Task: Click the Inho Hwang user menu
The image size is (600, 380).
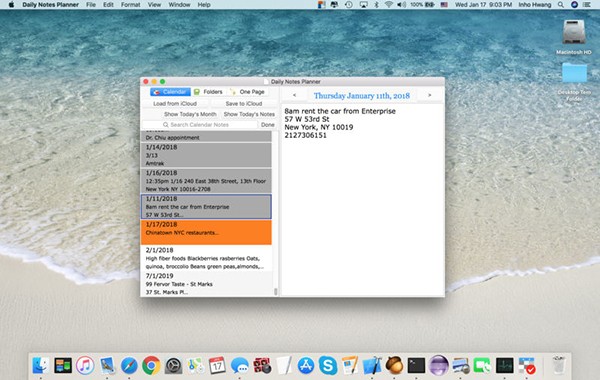Action: point(535,5)
